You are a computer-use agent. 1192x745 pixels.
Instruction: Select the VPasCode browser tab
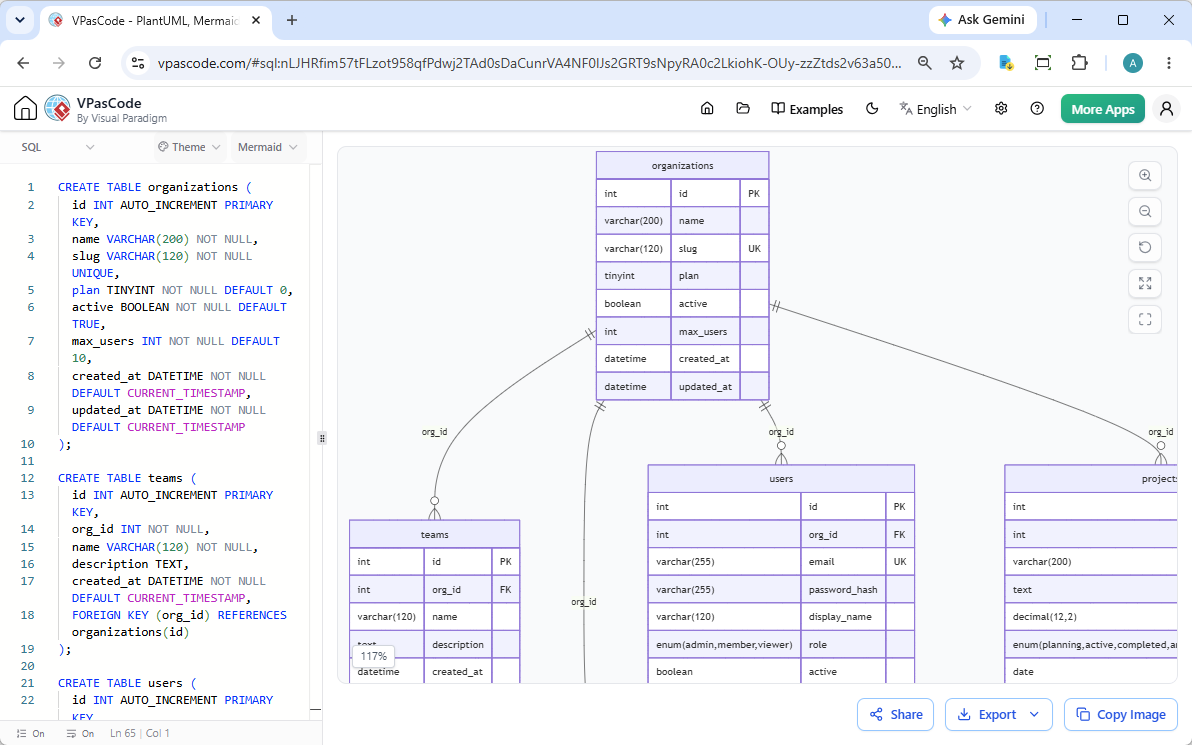154,21
